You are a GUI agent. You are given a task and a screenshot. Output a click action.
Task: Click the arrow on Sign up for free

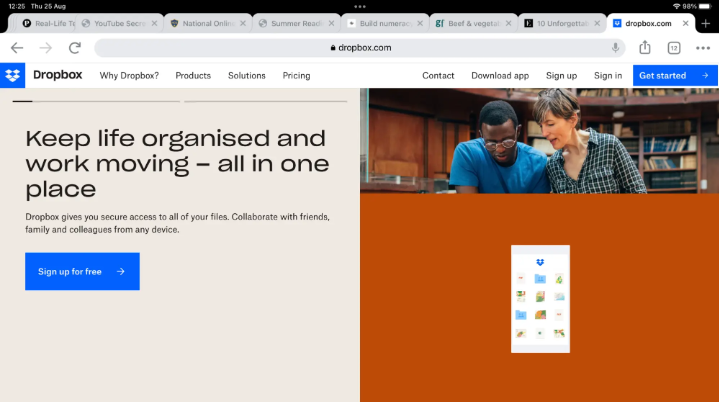pos(121,271)
